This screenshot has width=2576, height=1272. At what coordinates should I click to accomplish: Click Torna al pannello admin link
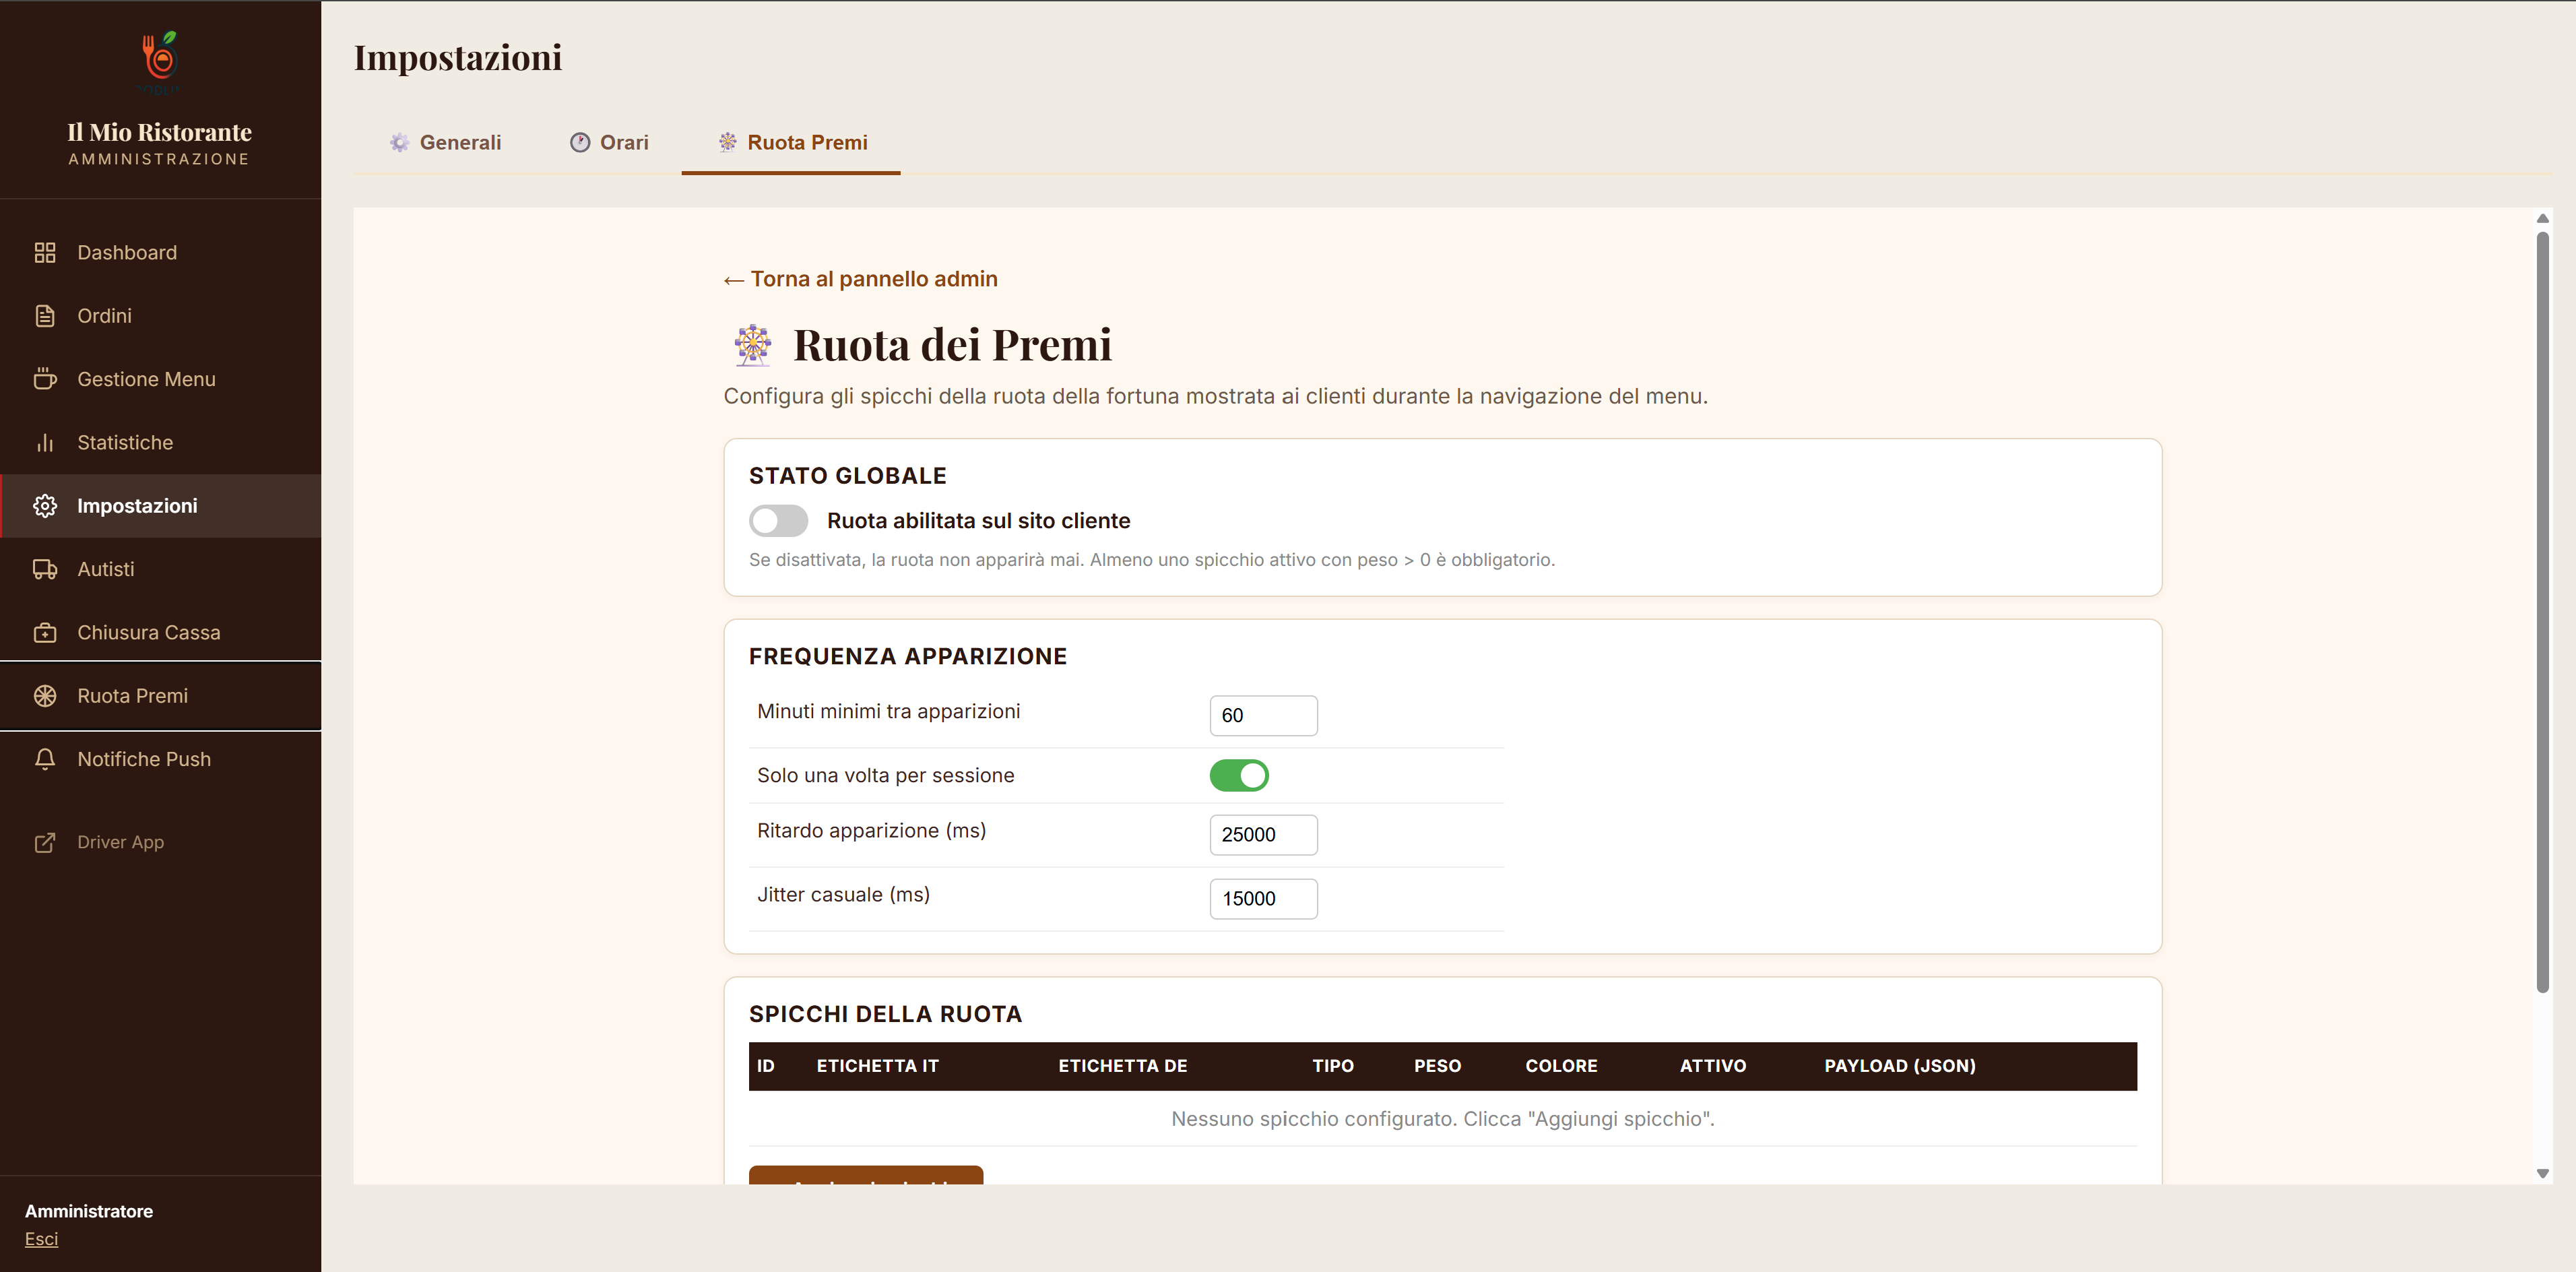click(860, 279)
